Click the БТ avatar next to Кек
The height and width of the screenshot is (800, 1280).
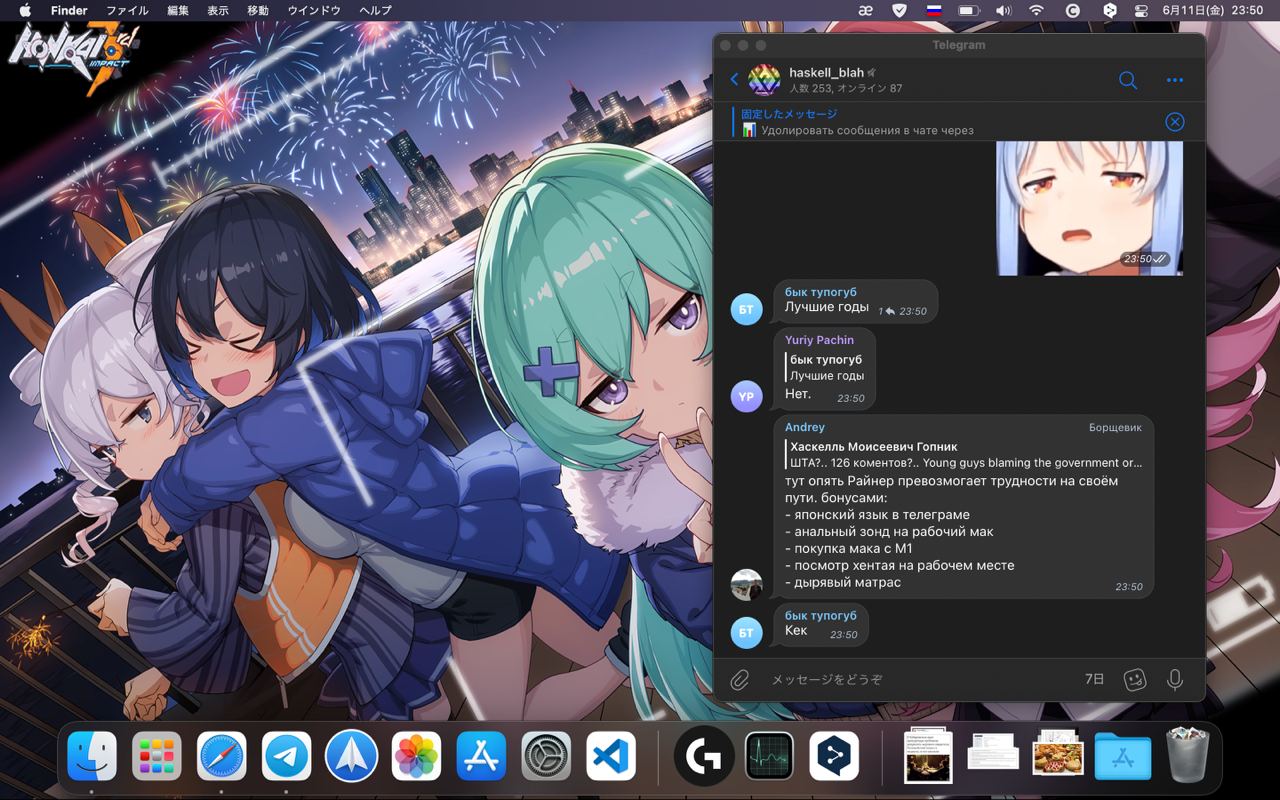click(x=746, y=632)
